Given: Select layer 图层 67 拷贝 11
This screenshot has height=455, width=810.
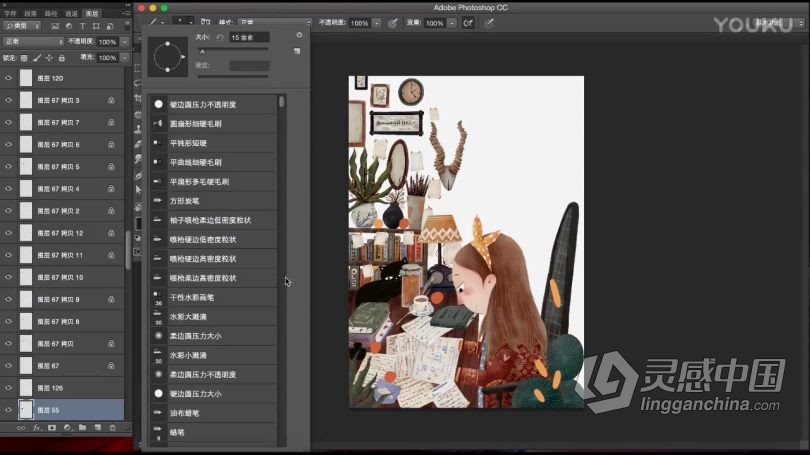Looking at the screenshot, I should click(x=62, y=255).
